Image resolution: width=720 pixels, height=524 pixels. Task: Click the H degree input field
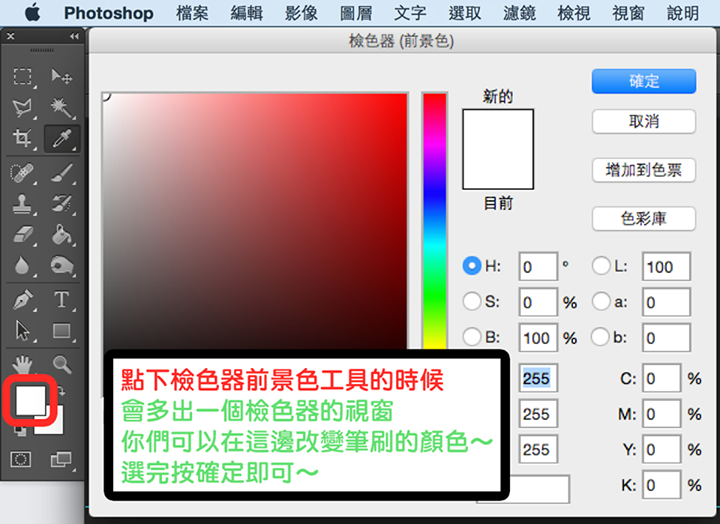tap(538, 266)
